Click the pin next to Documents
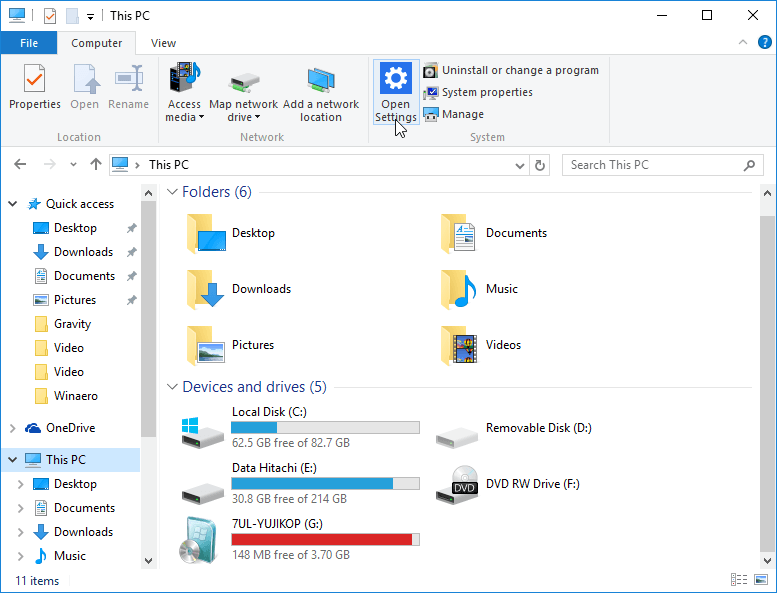 131,276
